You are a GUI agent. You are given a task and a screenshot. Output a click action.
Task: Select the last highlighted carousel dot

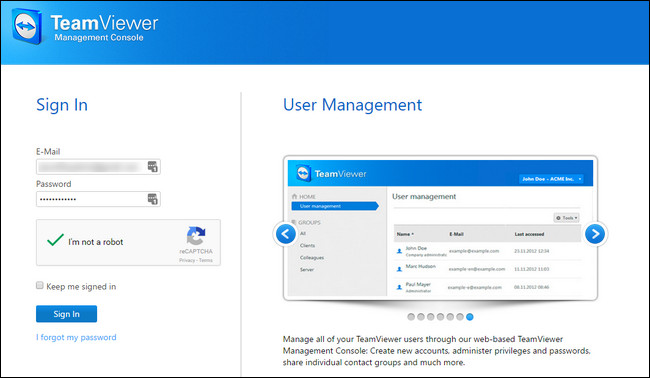pos(470,317)
